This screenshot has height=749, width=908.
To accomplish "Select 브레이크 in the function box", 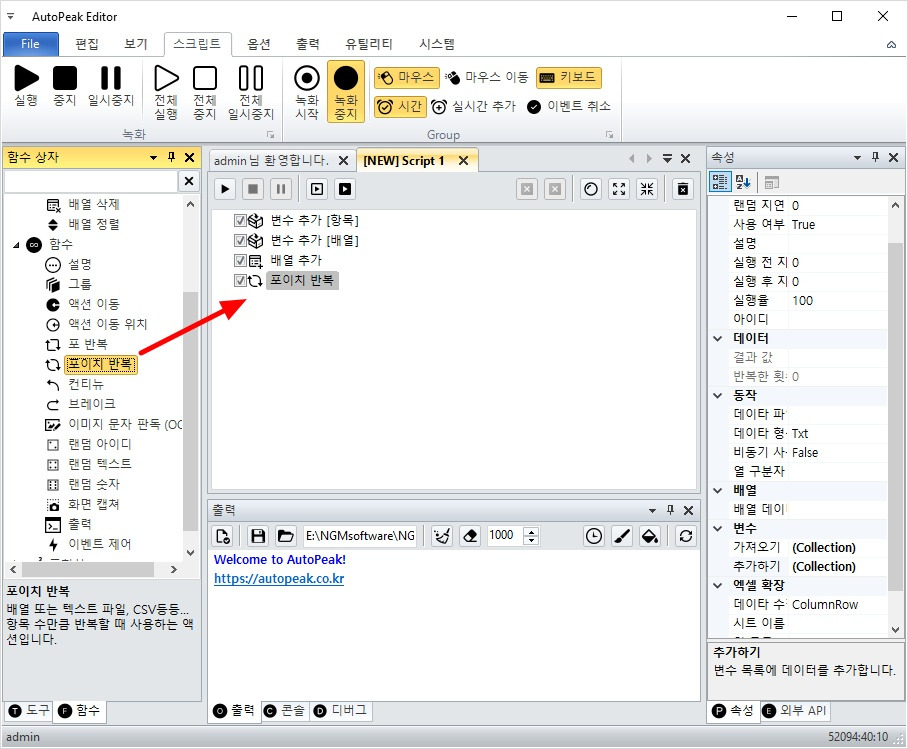I will click(91, 404).
